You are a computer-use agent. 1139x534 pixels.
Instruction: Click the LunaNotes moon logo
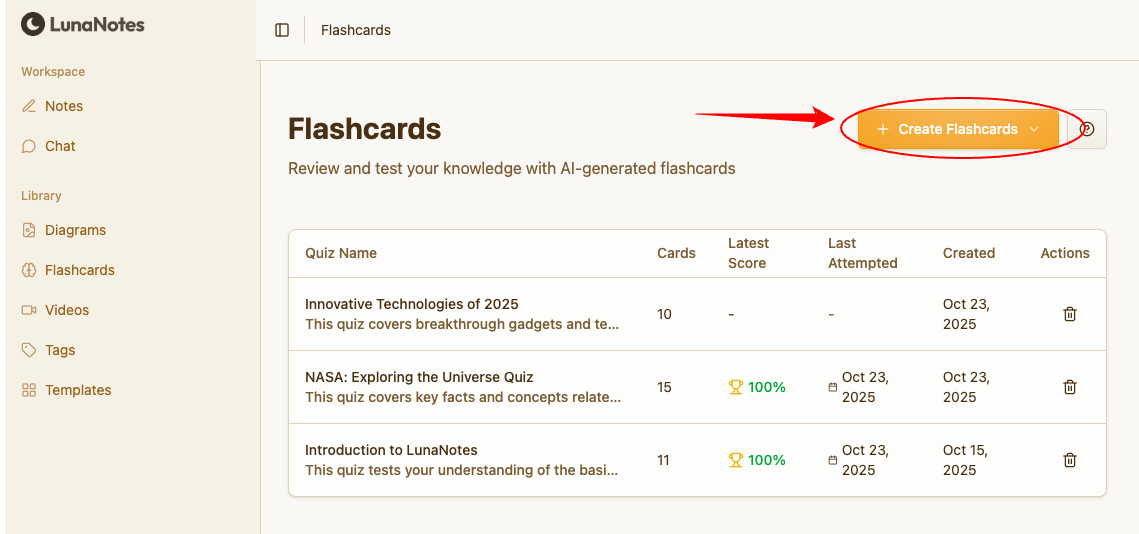point(33,24)
